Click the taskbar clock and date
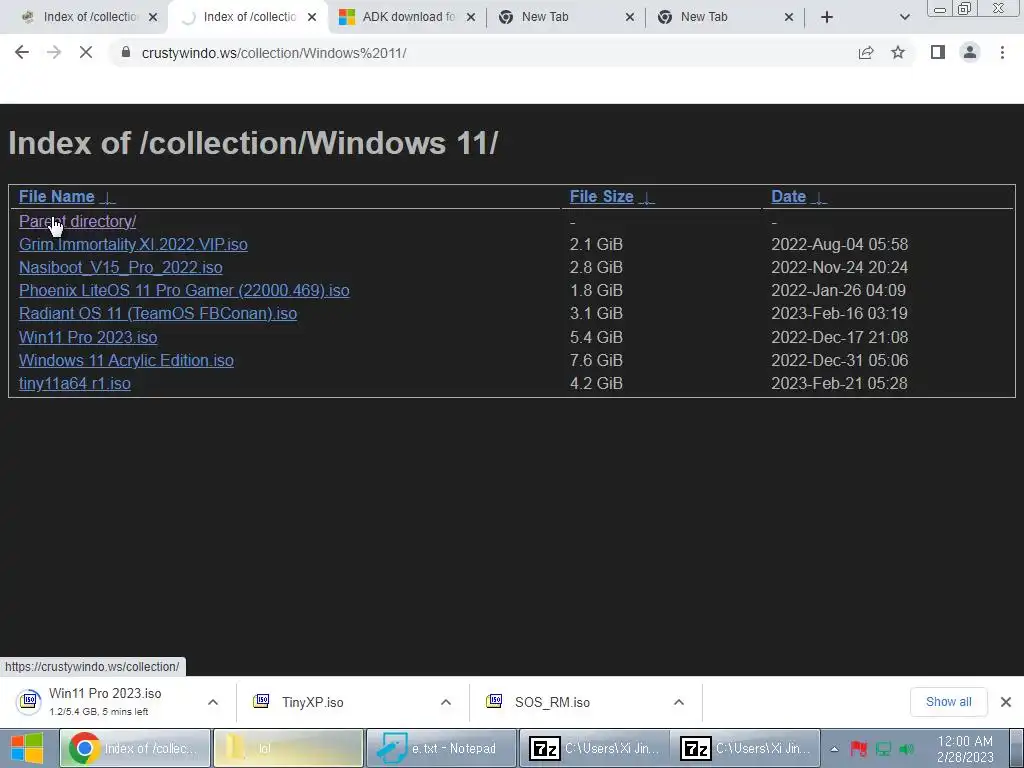 pos(965,749)
